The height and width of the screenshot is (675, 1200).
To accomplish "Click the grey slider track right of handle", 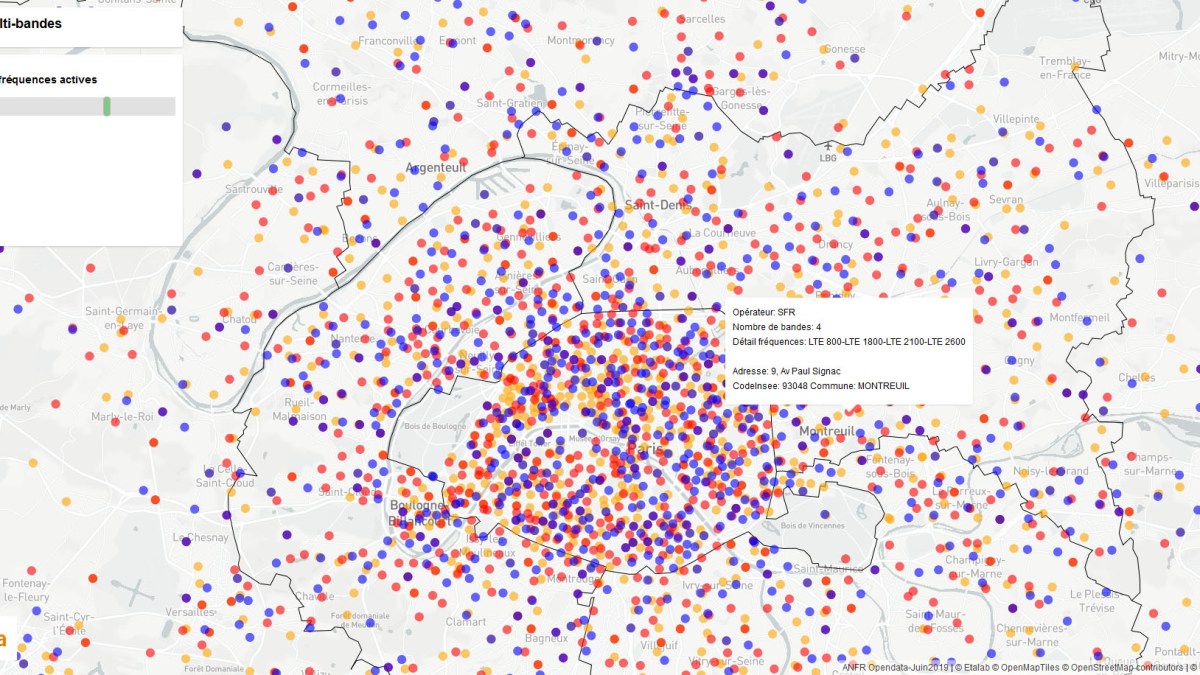I will [143, 106].
